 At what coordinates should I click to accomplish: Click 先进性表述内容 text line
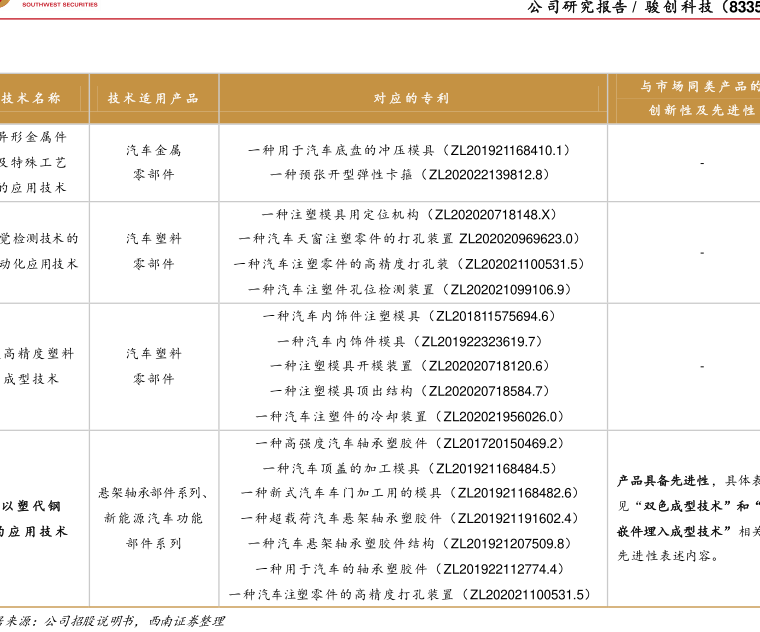tap(668, 555)
